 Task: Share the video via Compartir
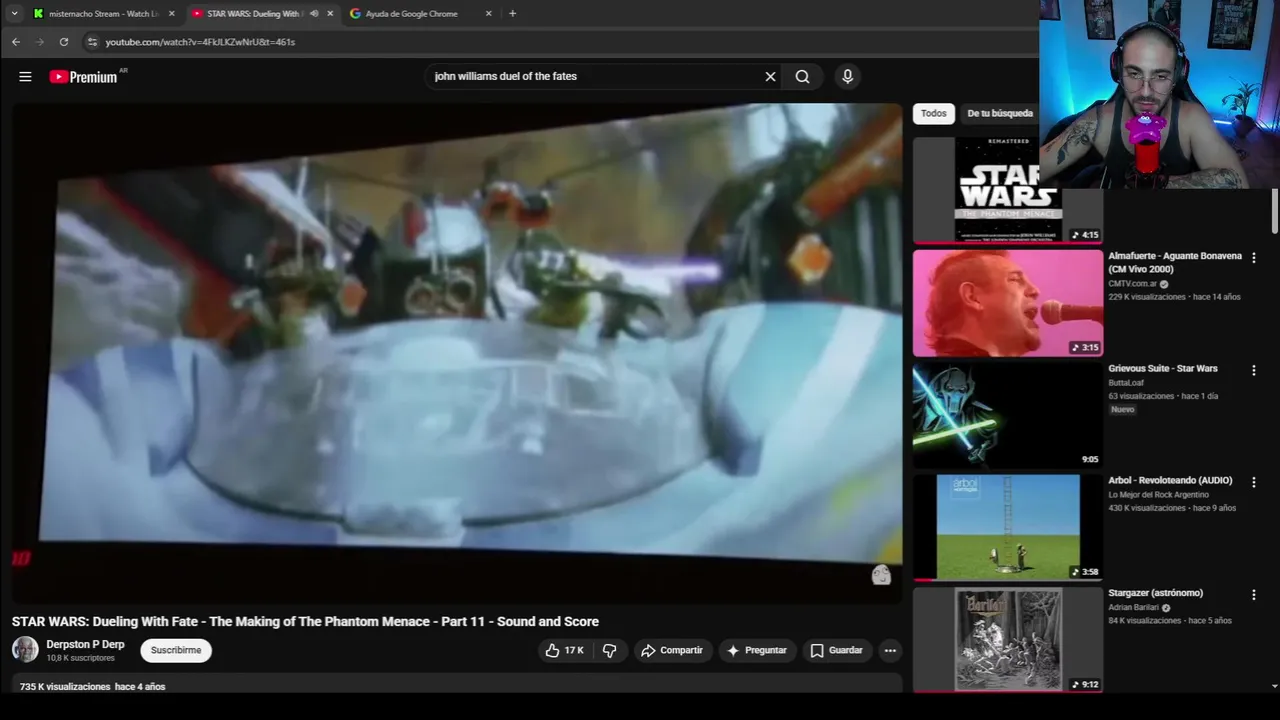click(x=672, y=650)
